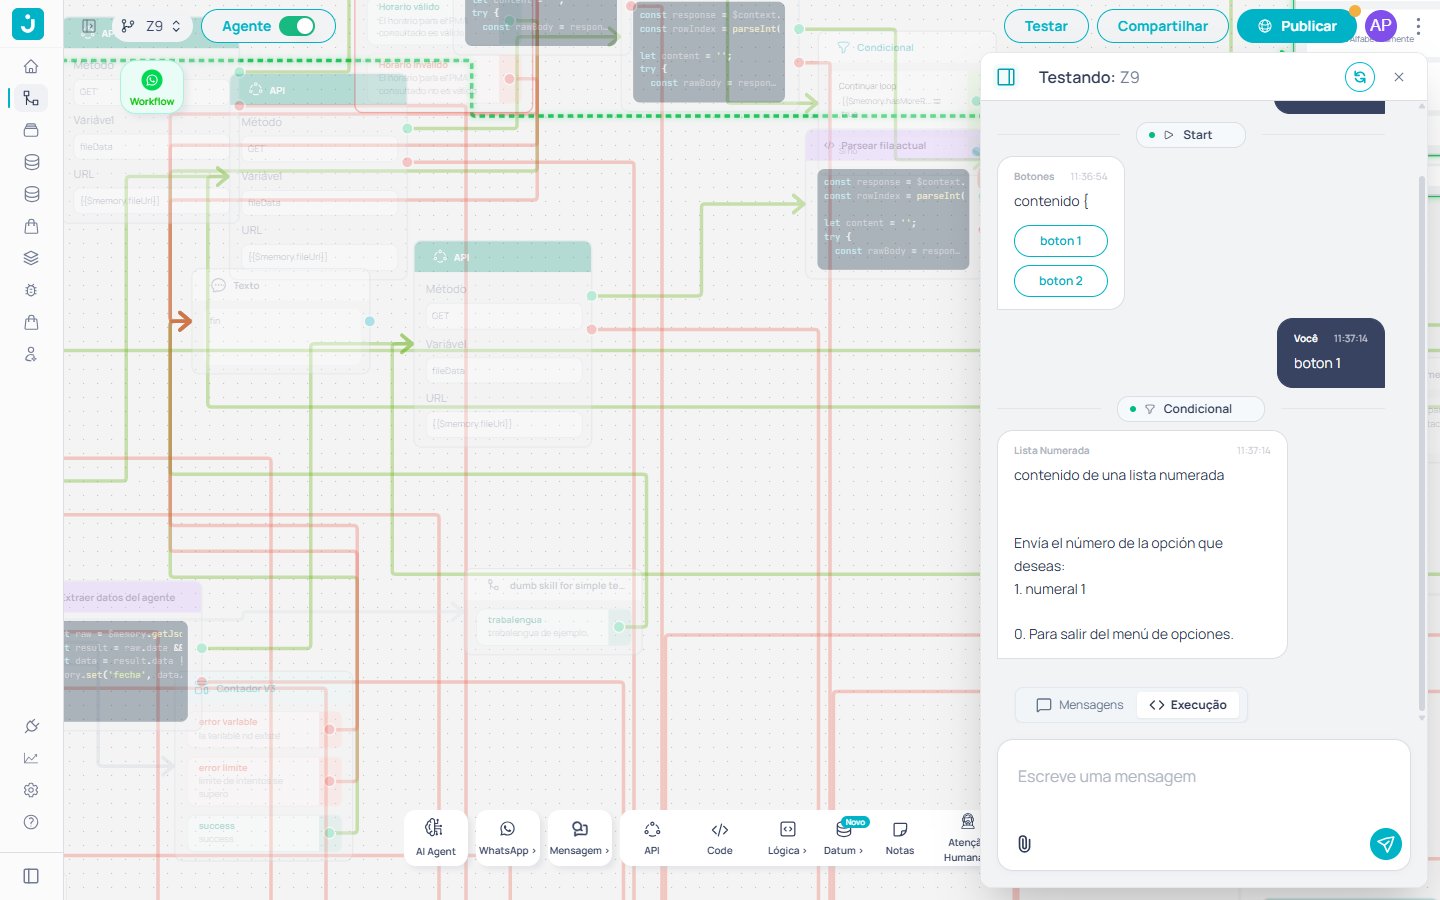Switch to the Execução tab
This screenshot has height=900, width=1440.
pyautogui.click(x=1188, y=705)
